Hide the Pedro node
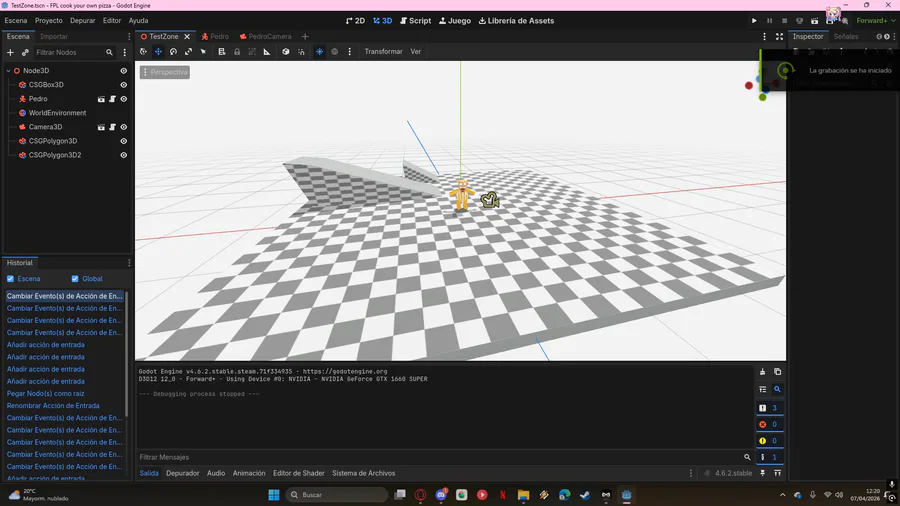Image resolution: width=900 pixels, height=506 pixels. point(123,99)
